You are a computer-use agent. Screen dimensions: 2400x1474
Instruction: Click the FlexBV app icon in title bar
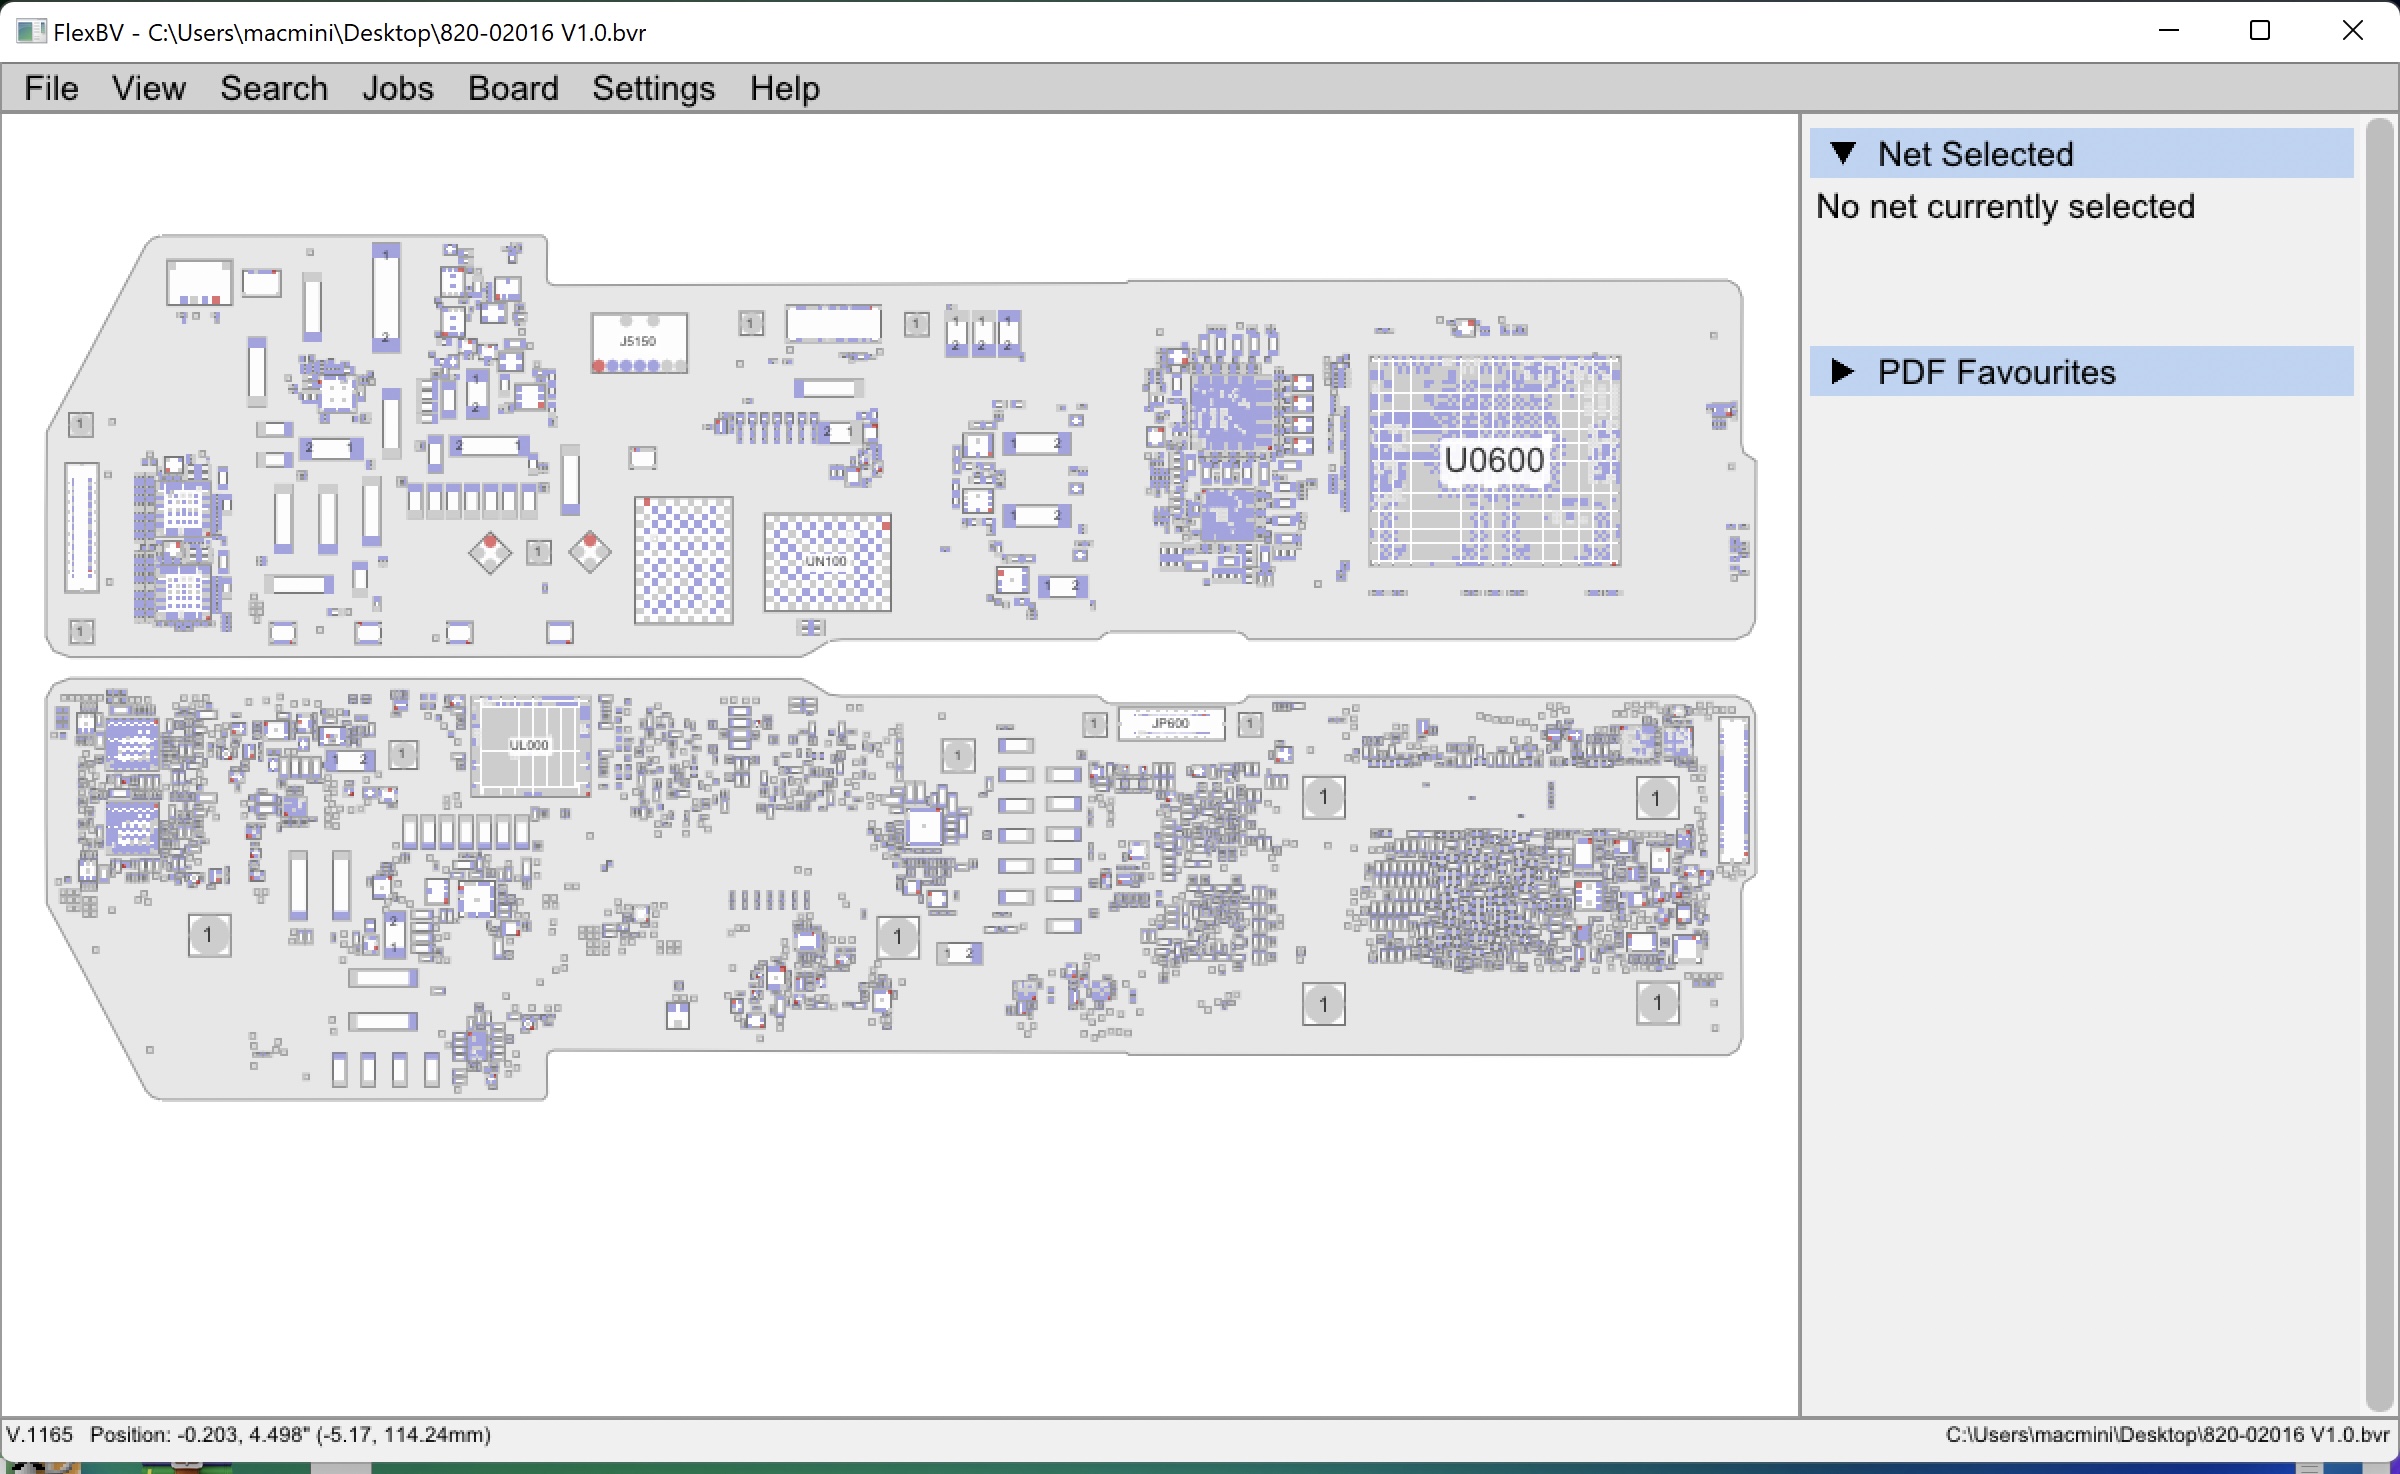click(x=30, y=32)
